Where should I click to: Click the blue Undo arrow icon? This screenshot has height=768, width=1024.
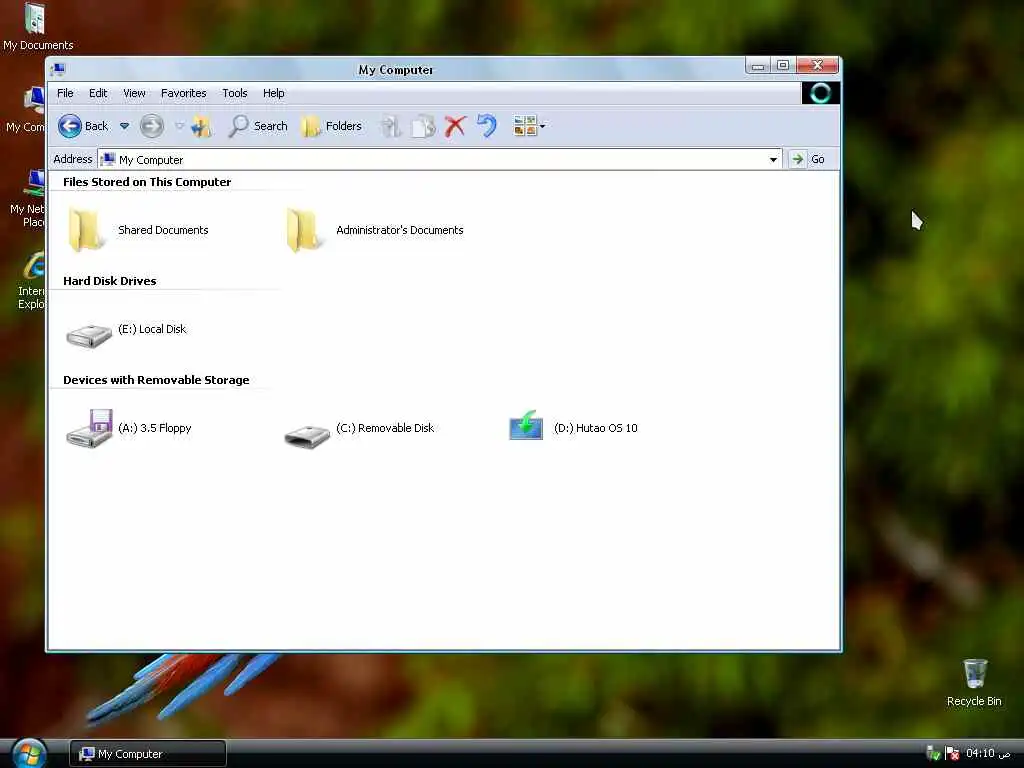coord(487,126)
